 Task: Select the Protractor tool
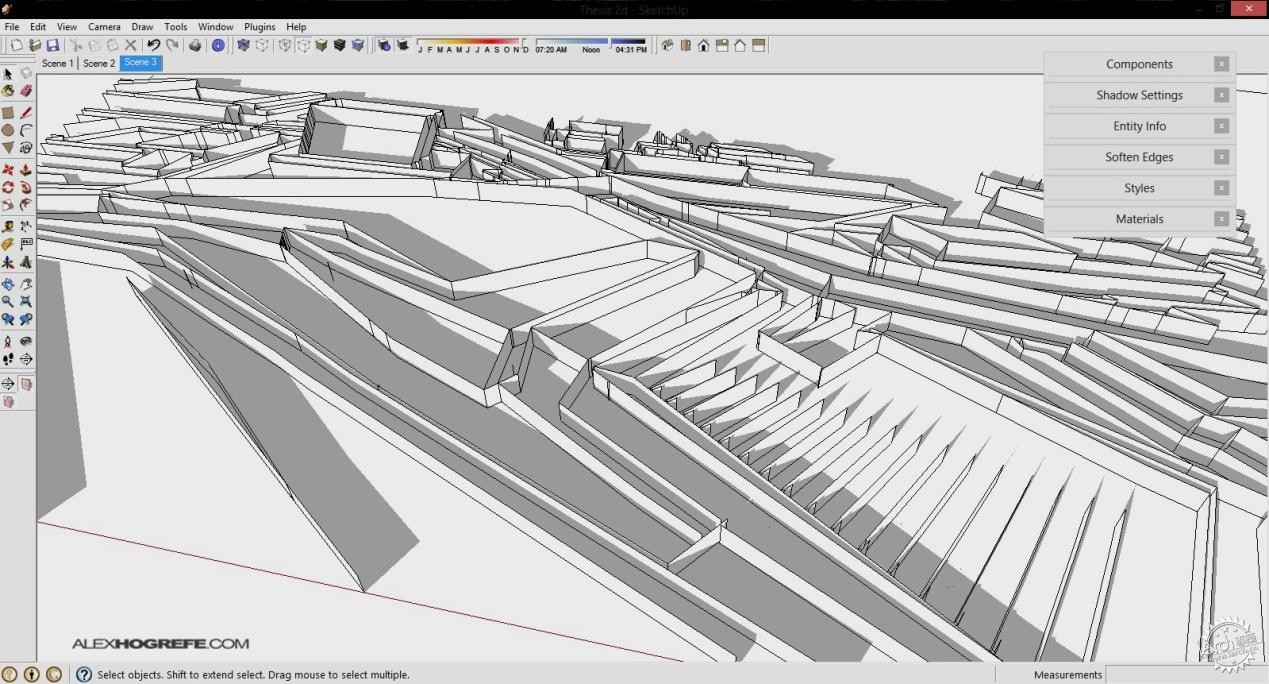[8, 244]
